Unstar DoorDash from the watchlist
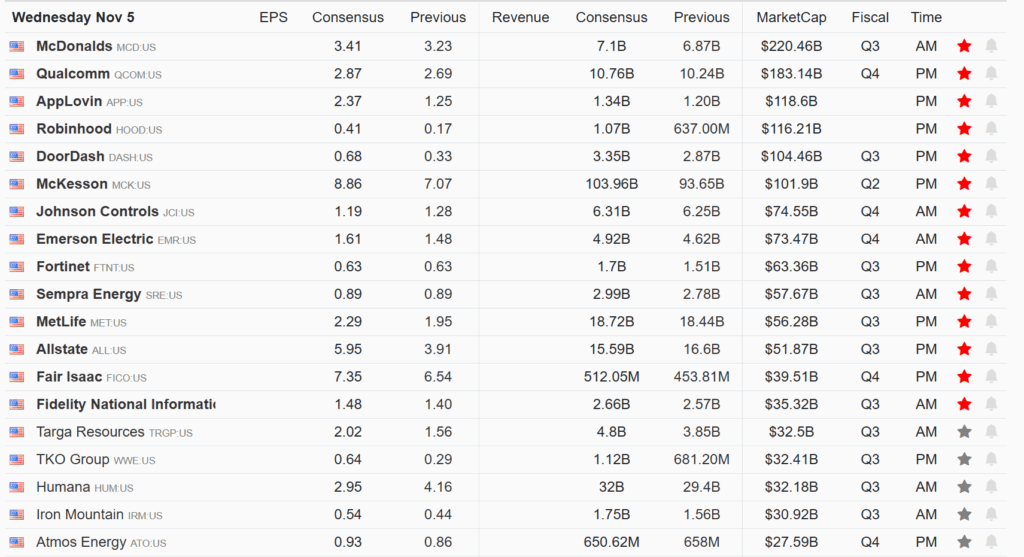 click(x=964, y=157)
